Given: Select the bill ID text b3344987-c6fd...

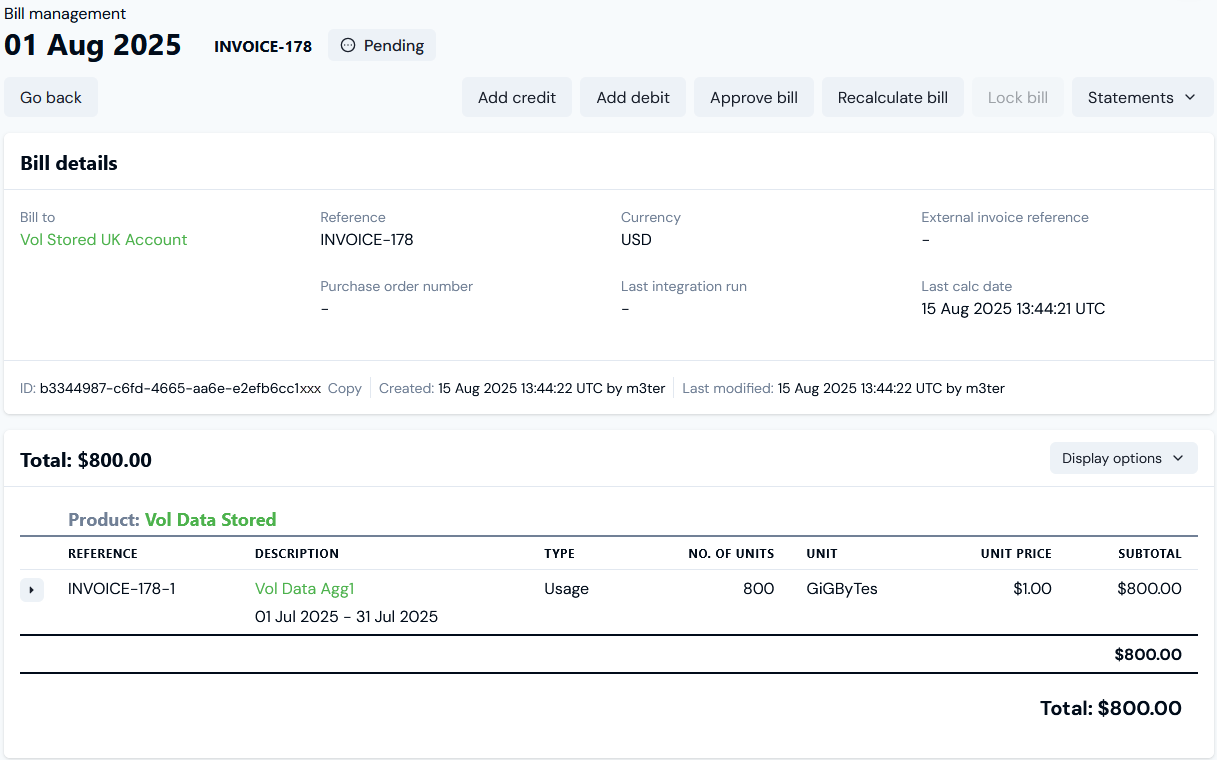Looking at the screenshot, I should click(x=180, y=388).
